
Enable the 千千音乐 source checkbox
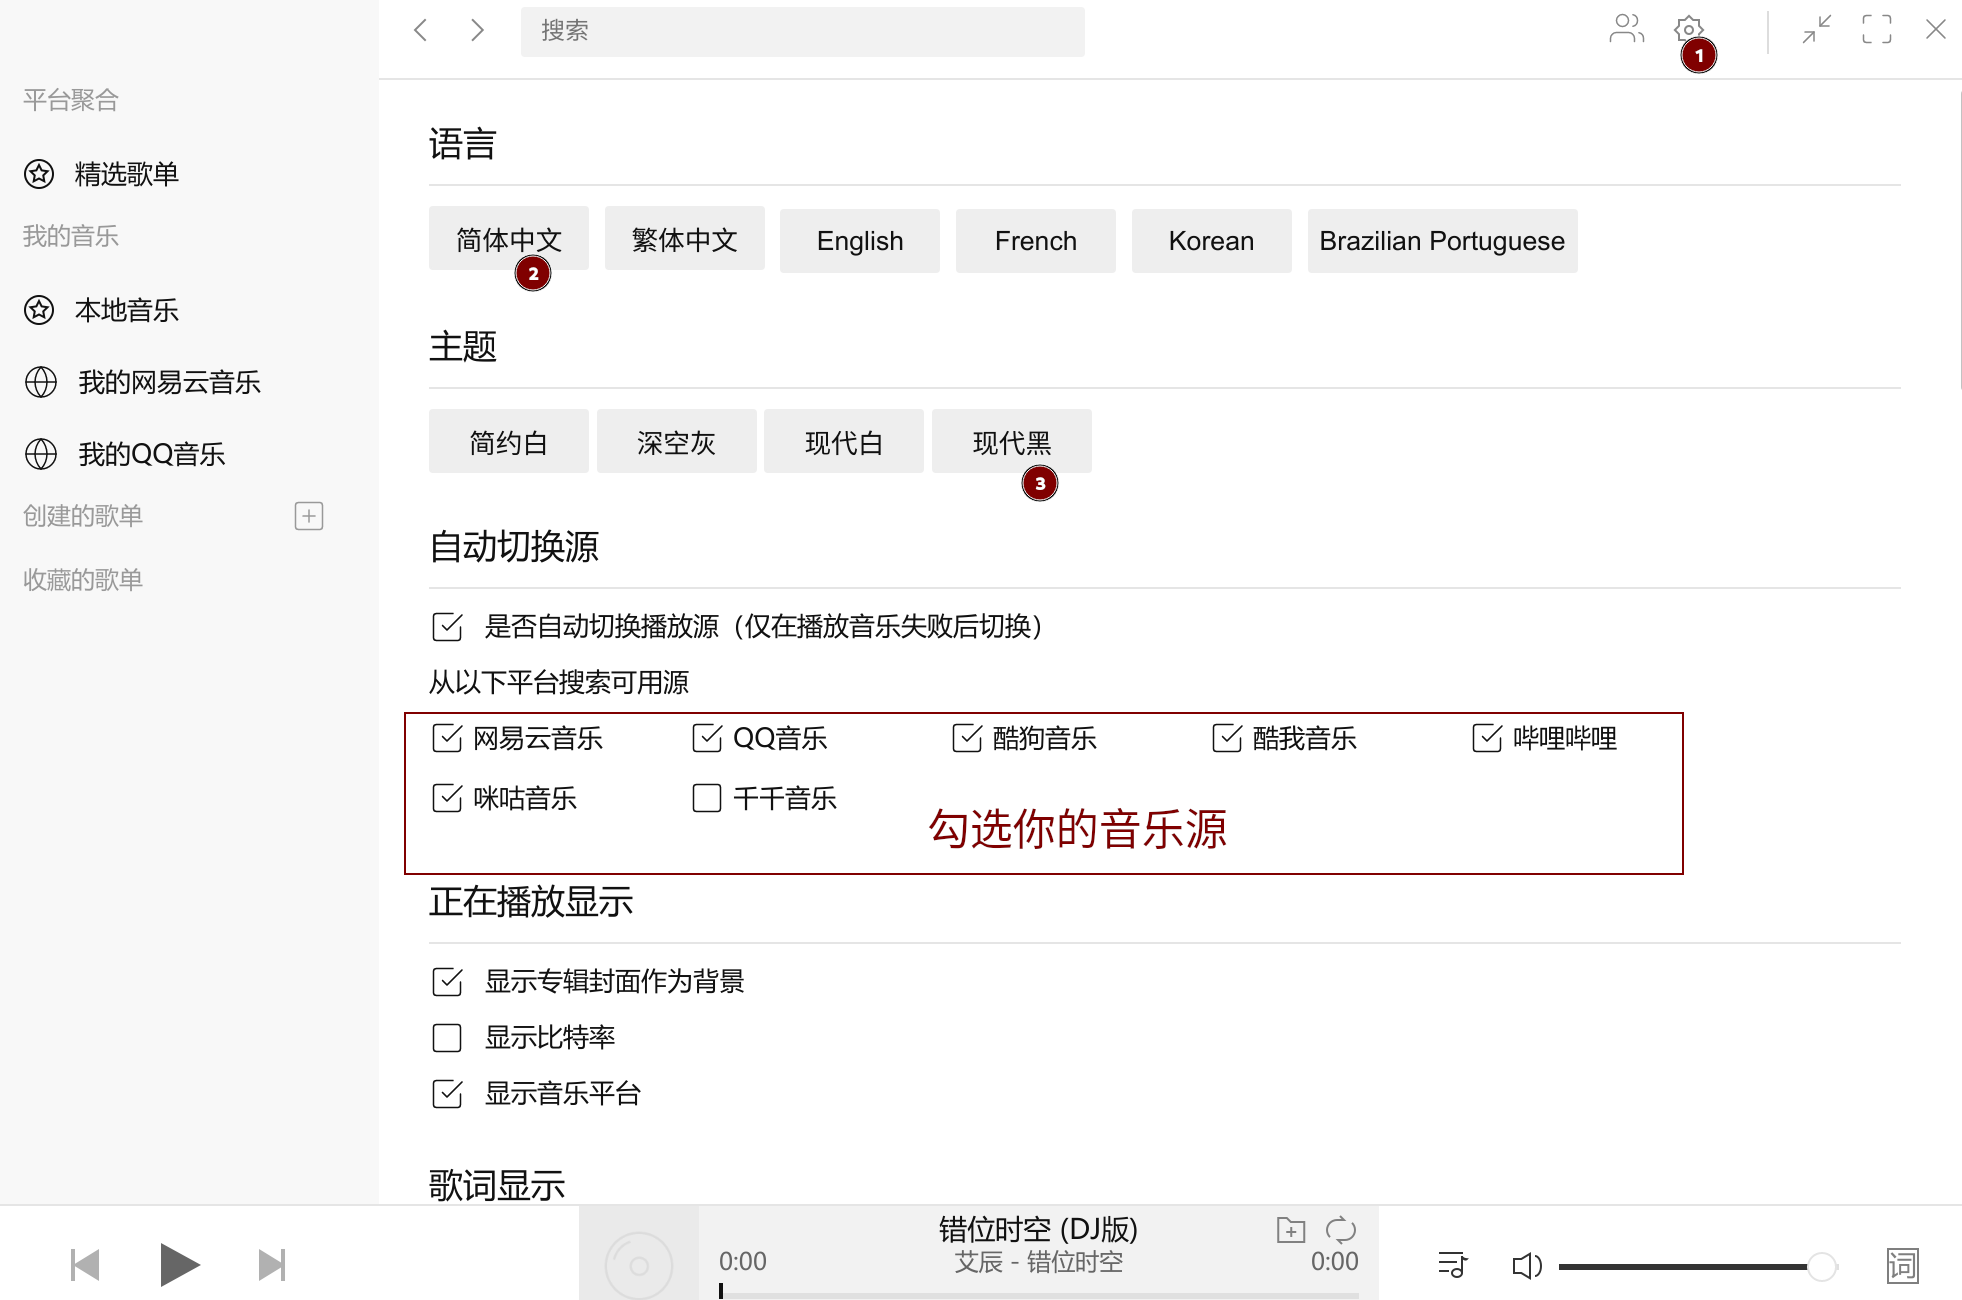coord(707,798)
